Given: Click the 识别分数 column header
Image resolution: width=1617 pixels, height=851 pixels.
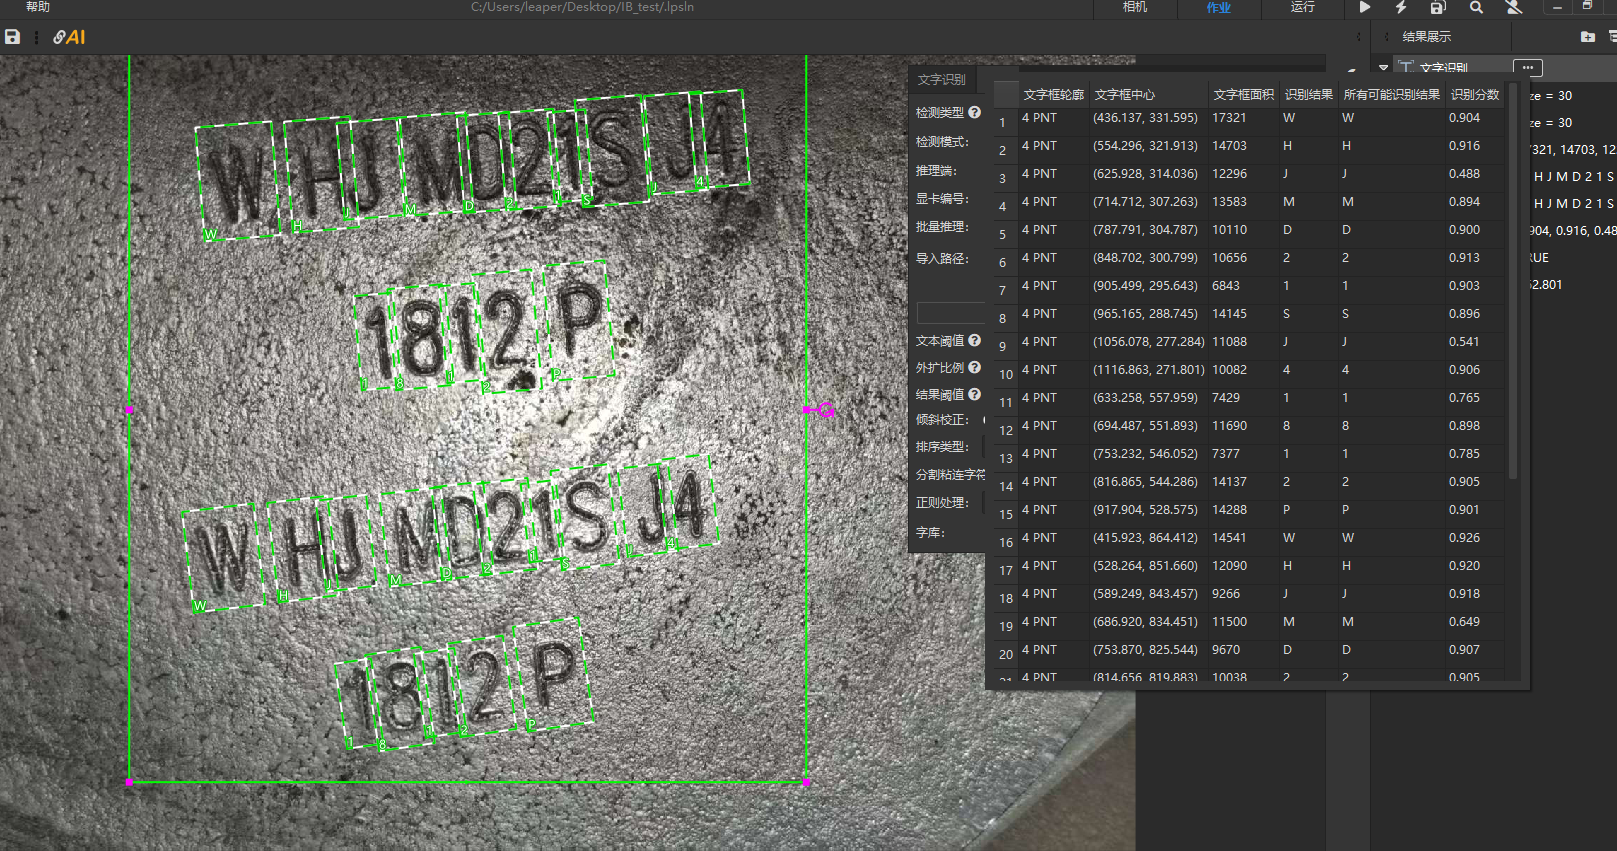Looking at the screenshot, I should coord(1474,95).
